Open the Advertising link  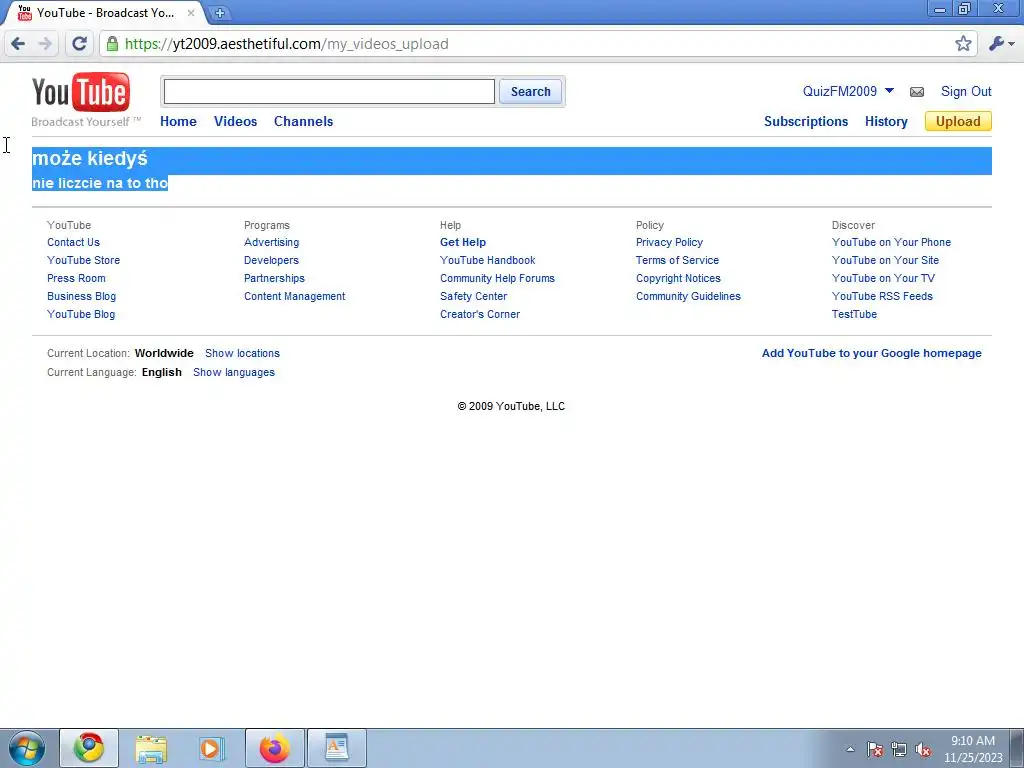[272, 242]
